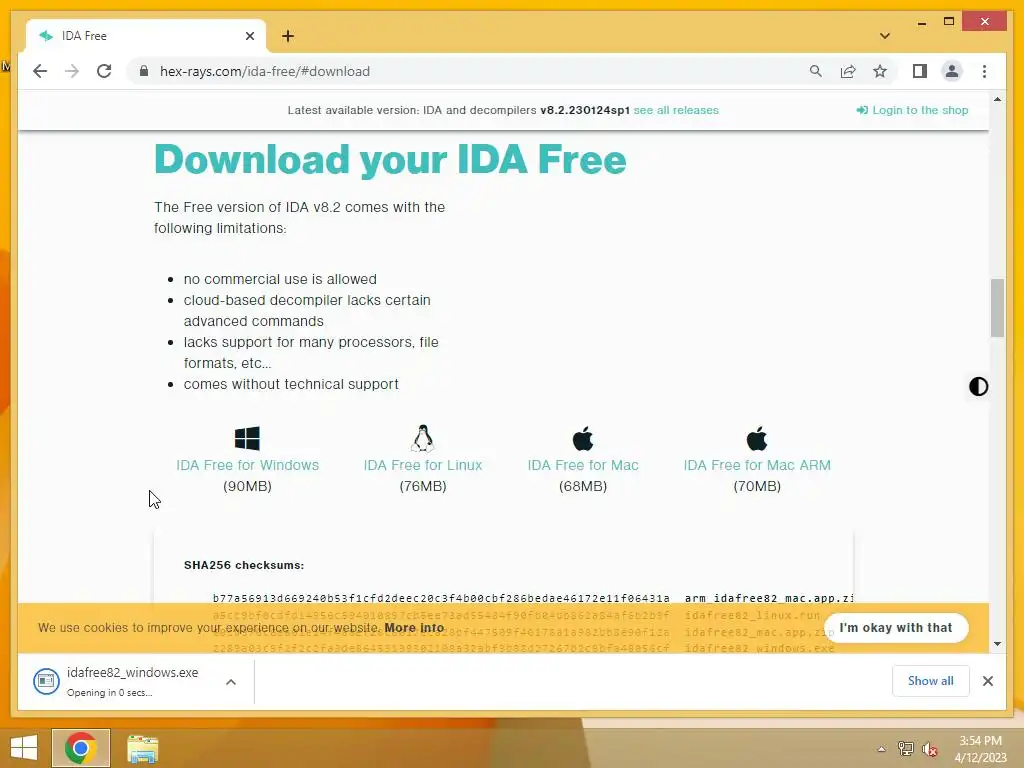Open the Windows Start button
Viewport: 1024px width, 768px height.
point(24,748)
